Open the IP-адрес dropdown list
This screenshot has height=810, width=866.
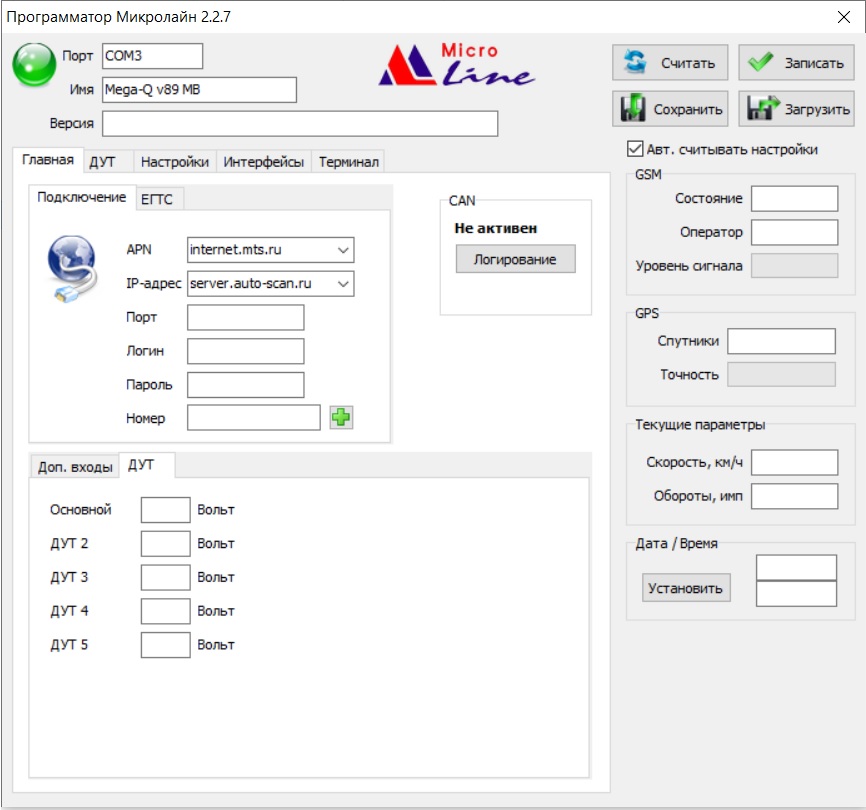pyautogui.click(x=343, y=284)
